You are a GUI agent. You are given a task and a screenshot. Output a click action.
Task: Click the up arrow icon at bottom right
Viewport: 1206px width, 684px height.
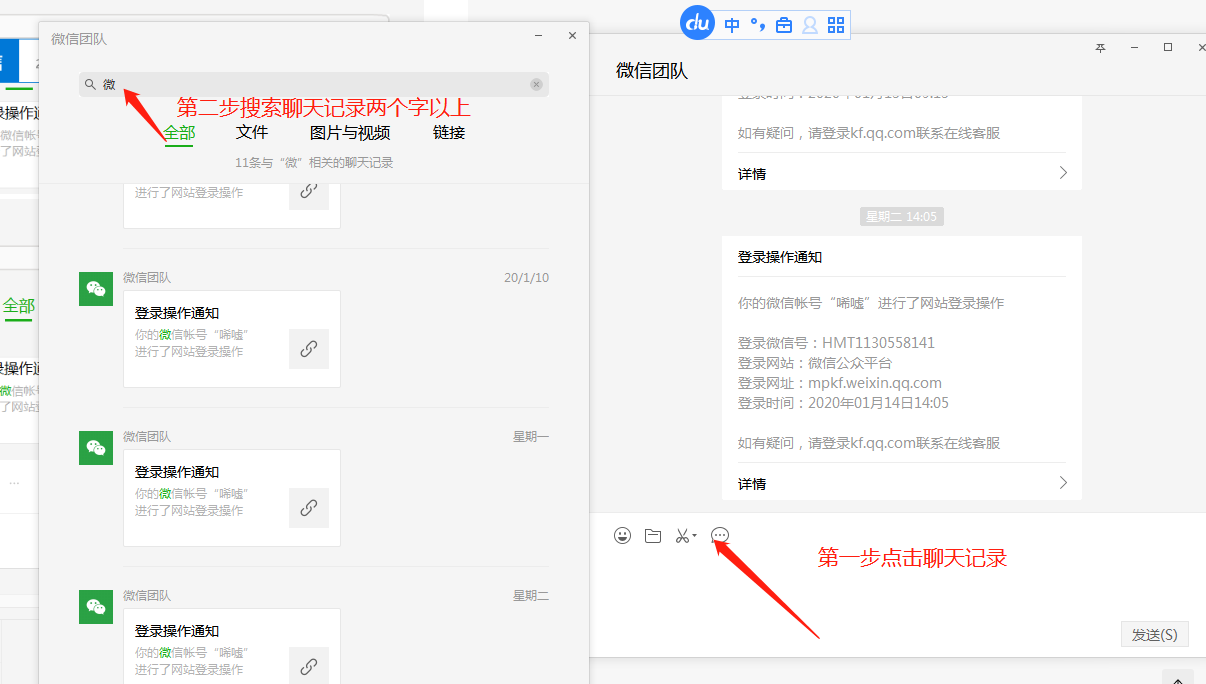pos(1179,678)
